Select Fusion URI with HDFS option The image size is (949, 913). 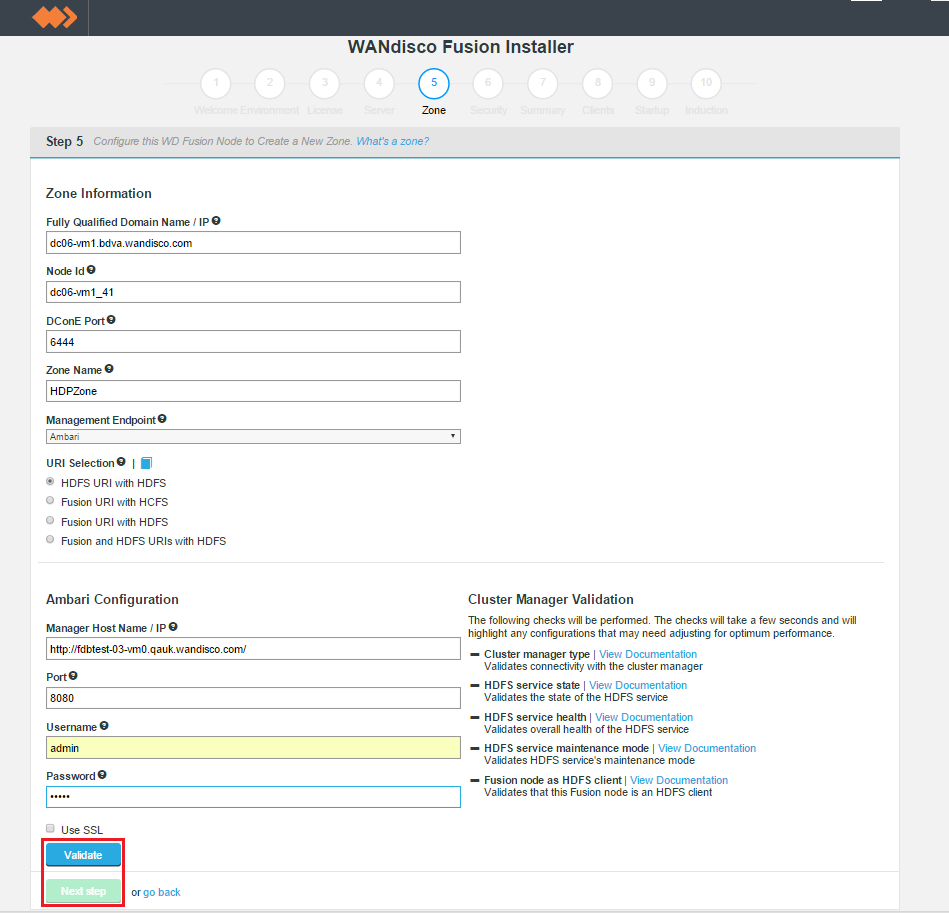(x=50, y=520)
